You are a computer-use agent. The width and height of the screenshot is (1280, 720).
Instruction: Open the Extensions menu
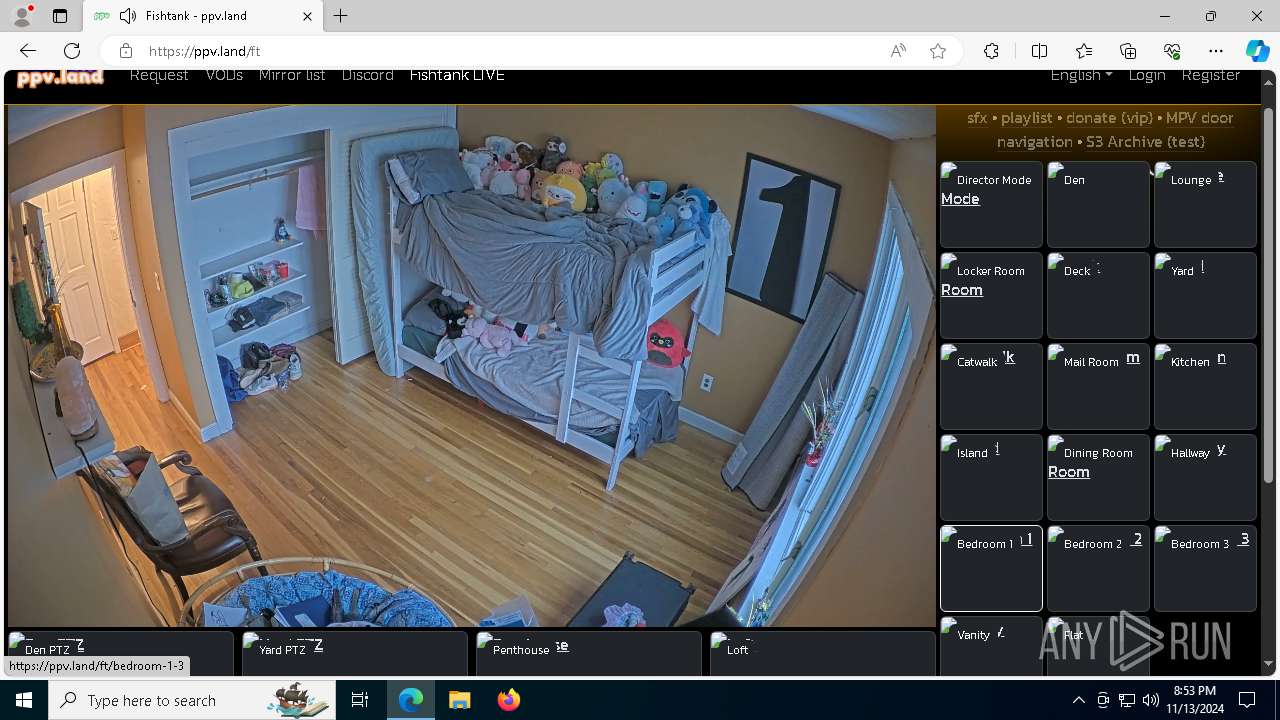coord(991,51)
